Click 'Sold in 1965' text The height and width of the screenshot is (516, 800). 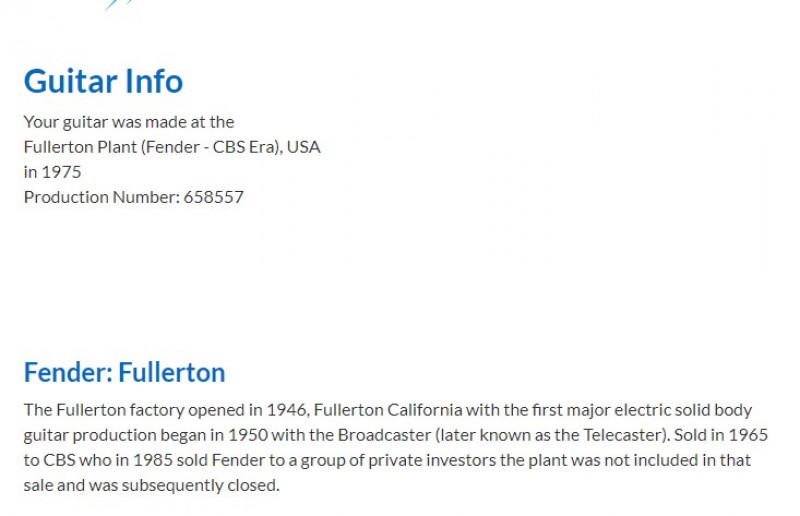pyautogui.click(x=720, y=435)
